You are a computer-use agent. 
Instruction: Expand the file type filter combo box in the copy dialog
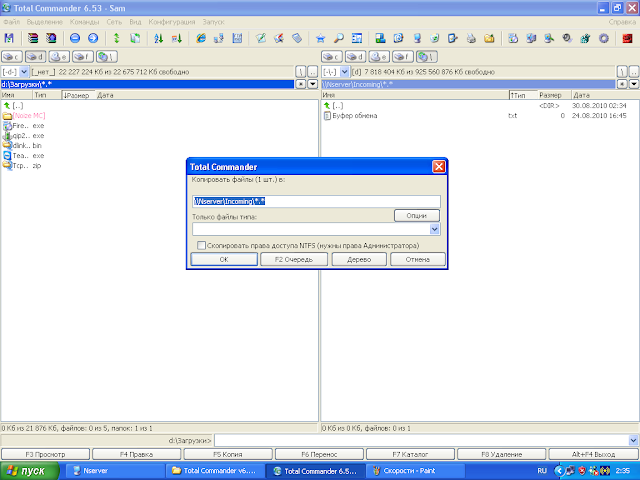[x=435, y=229]
